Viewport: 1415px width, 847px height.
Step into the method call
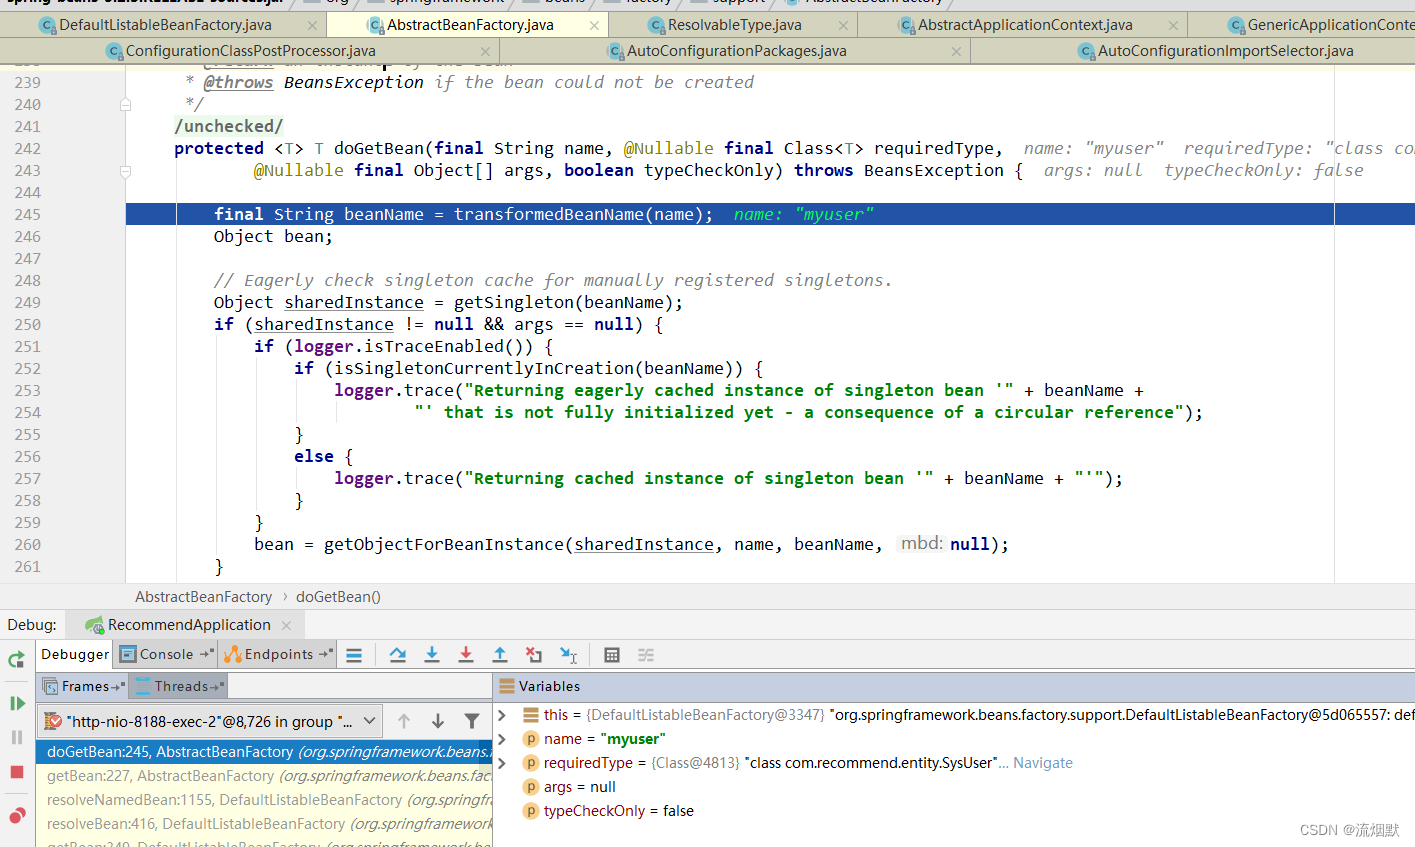coord(432,655)
